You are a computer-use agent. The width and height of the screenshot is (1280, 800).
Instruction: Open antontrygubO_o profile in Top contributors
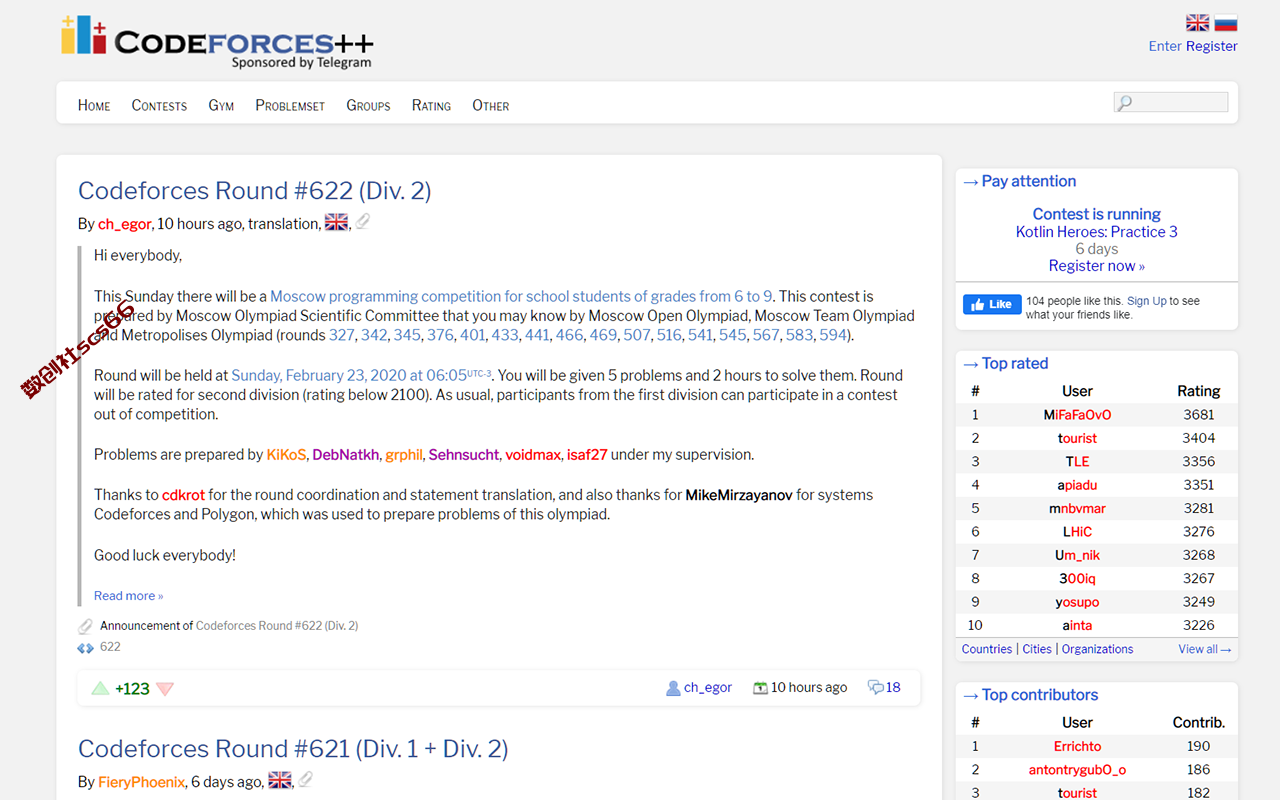point(1077,770)
